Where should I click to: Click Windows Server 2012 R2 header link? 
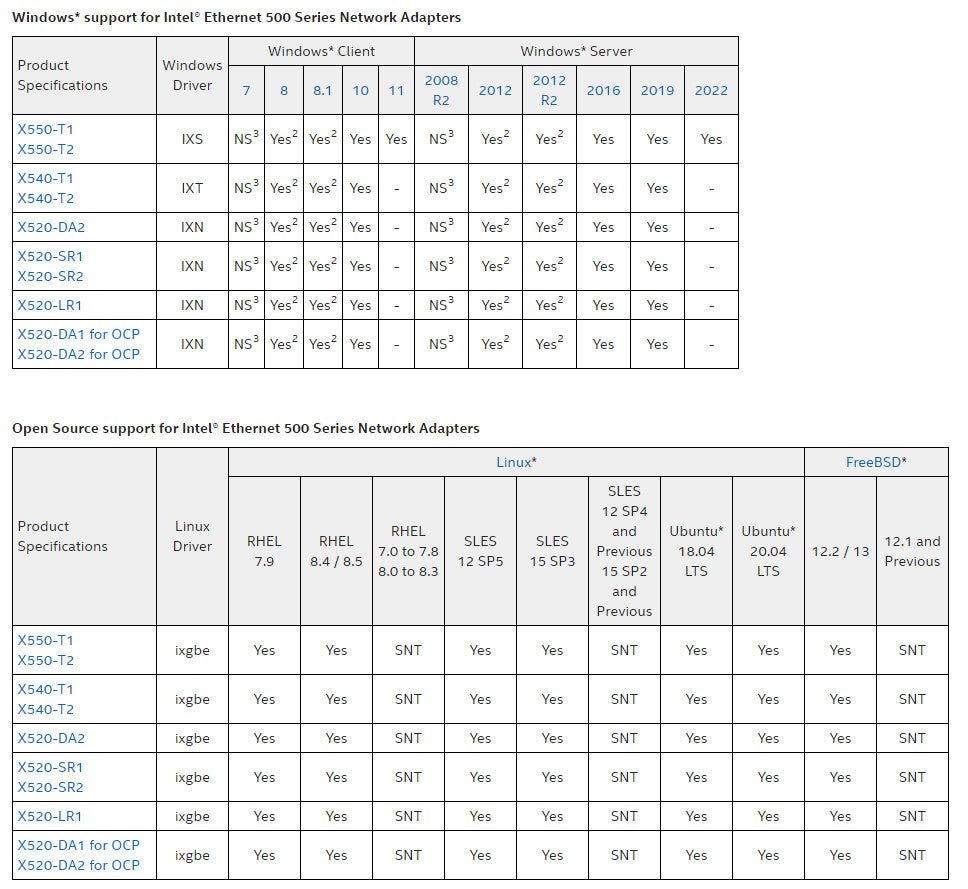tap(549, 90)
